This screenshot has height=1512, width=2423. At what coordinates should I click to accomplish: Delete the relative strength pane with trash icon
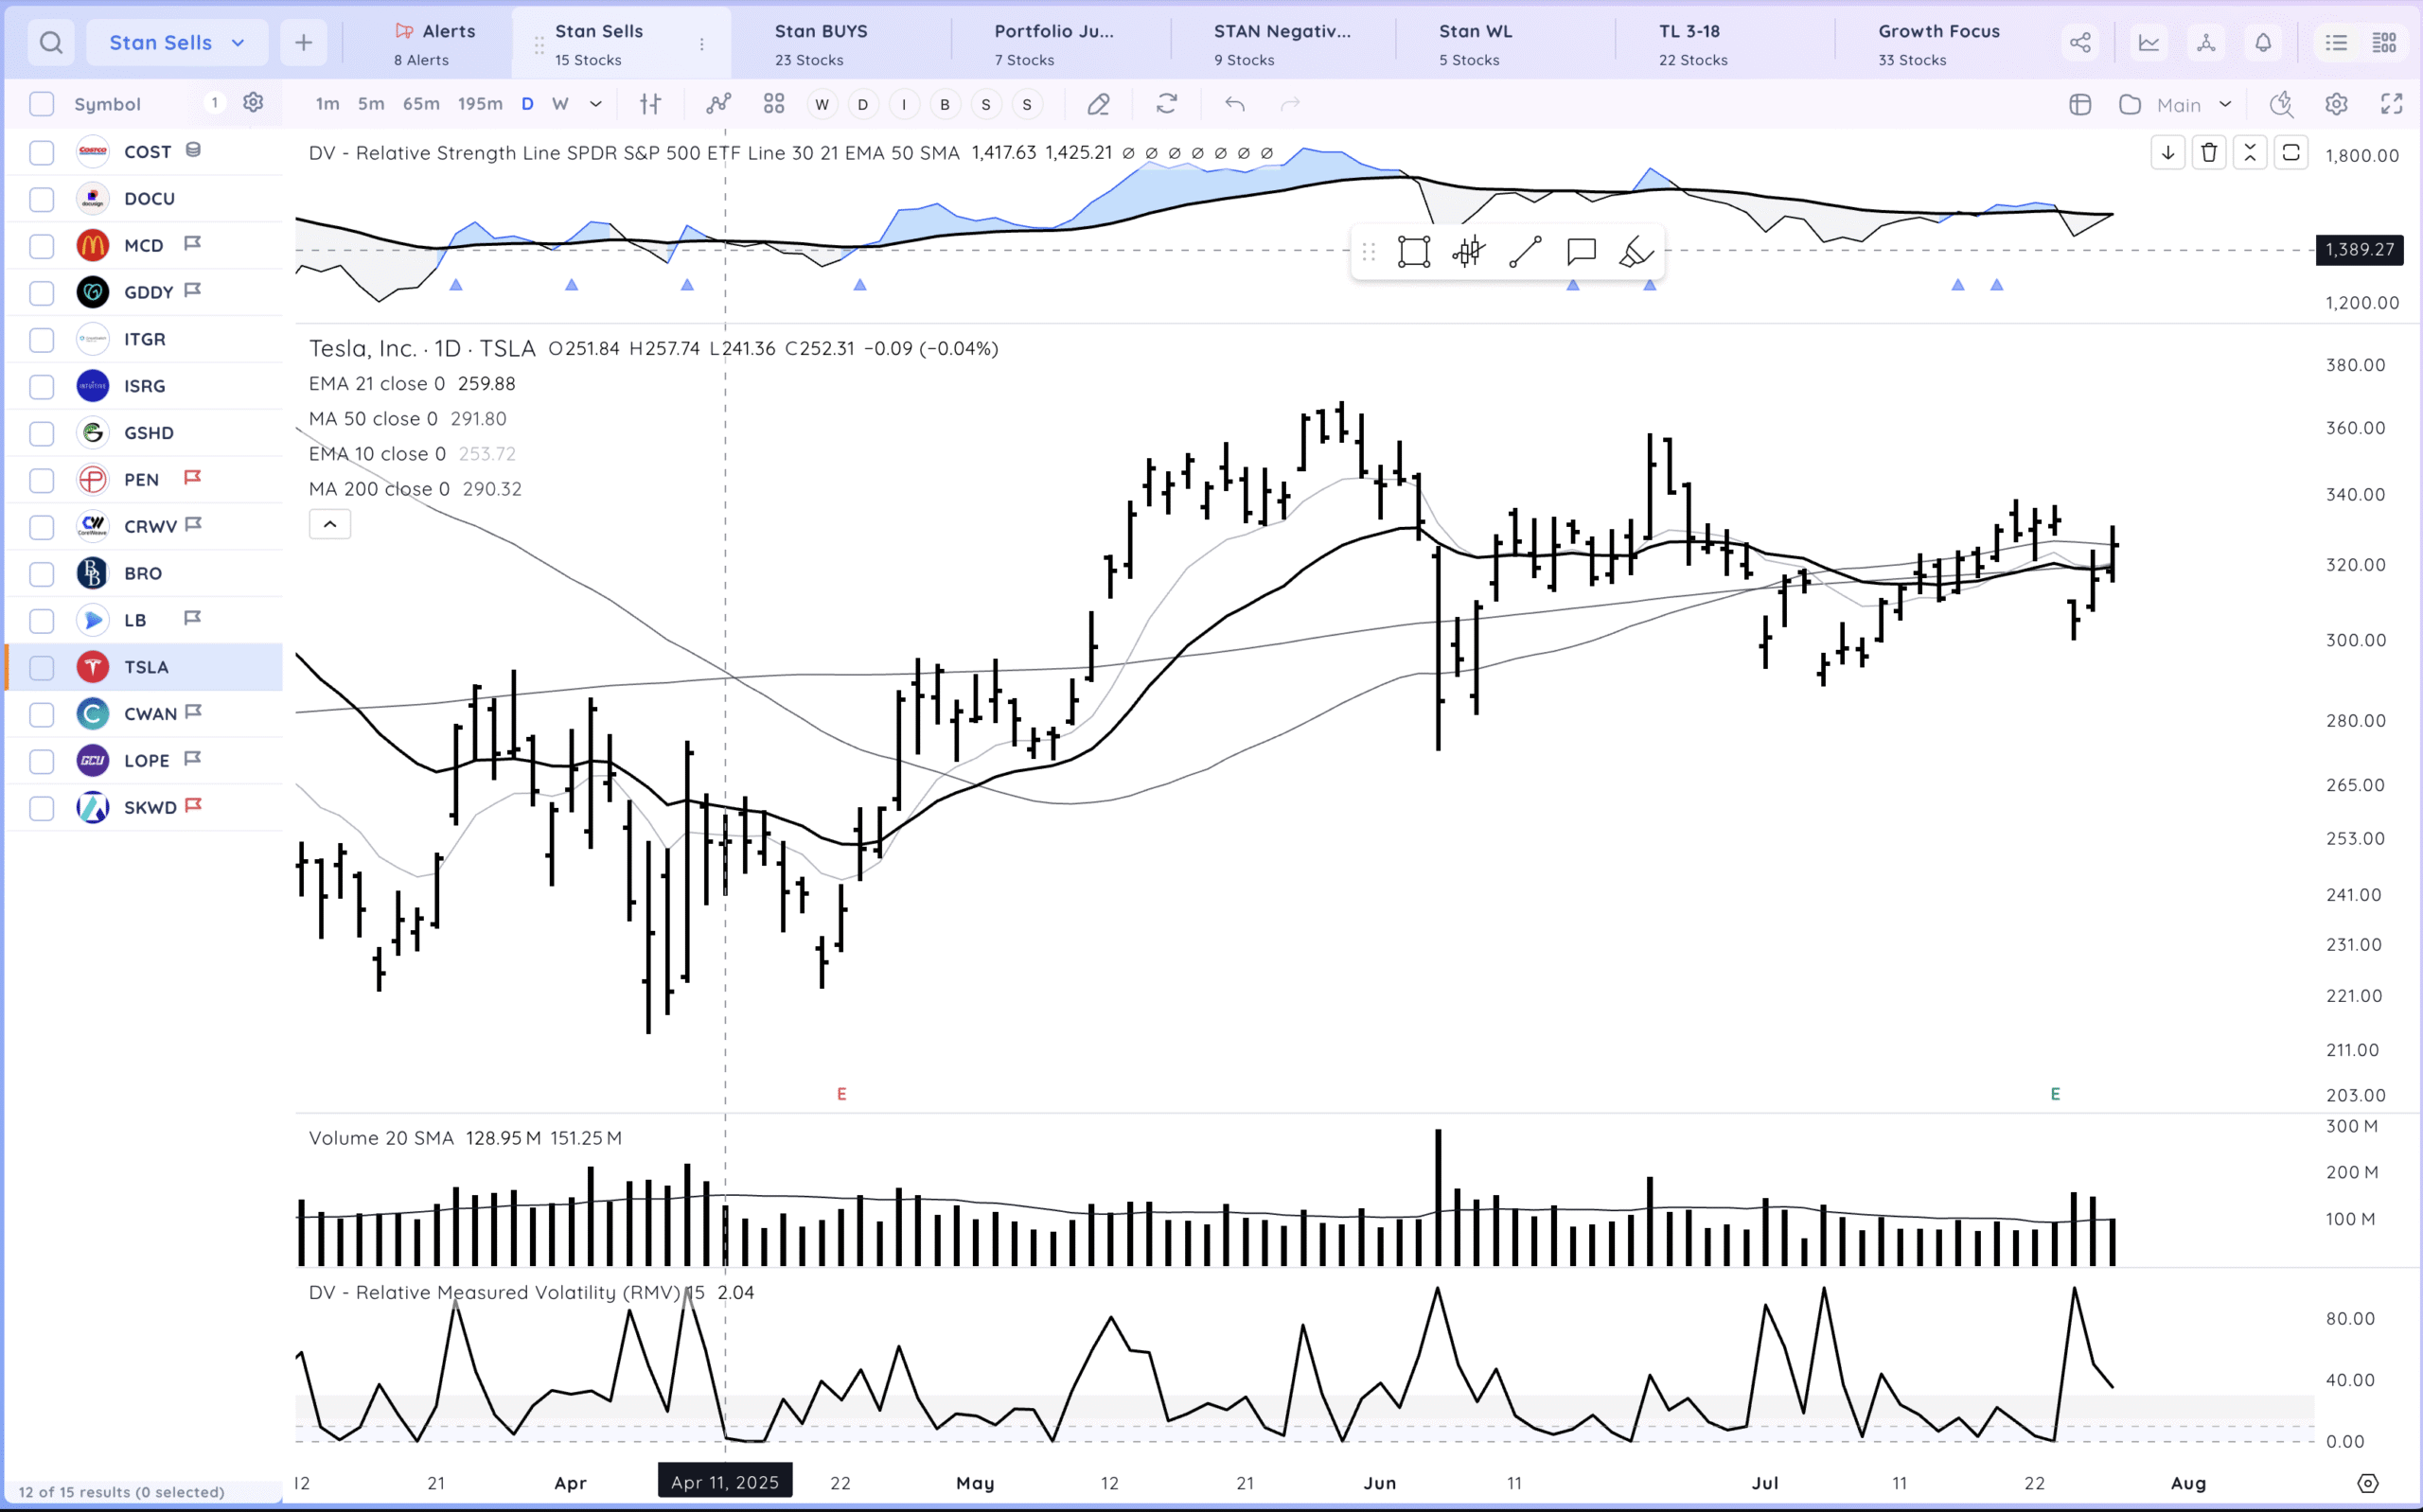tap(2209, 153)
